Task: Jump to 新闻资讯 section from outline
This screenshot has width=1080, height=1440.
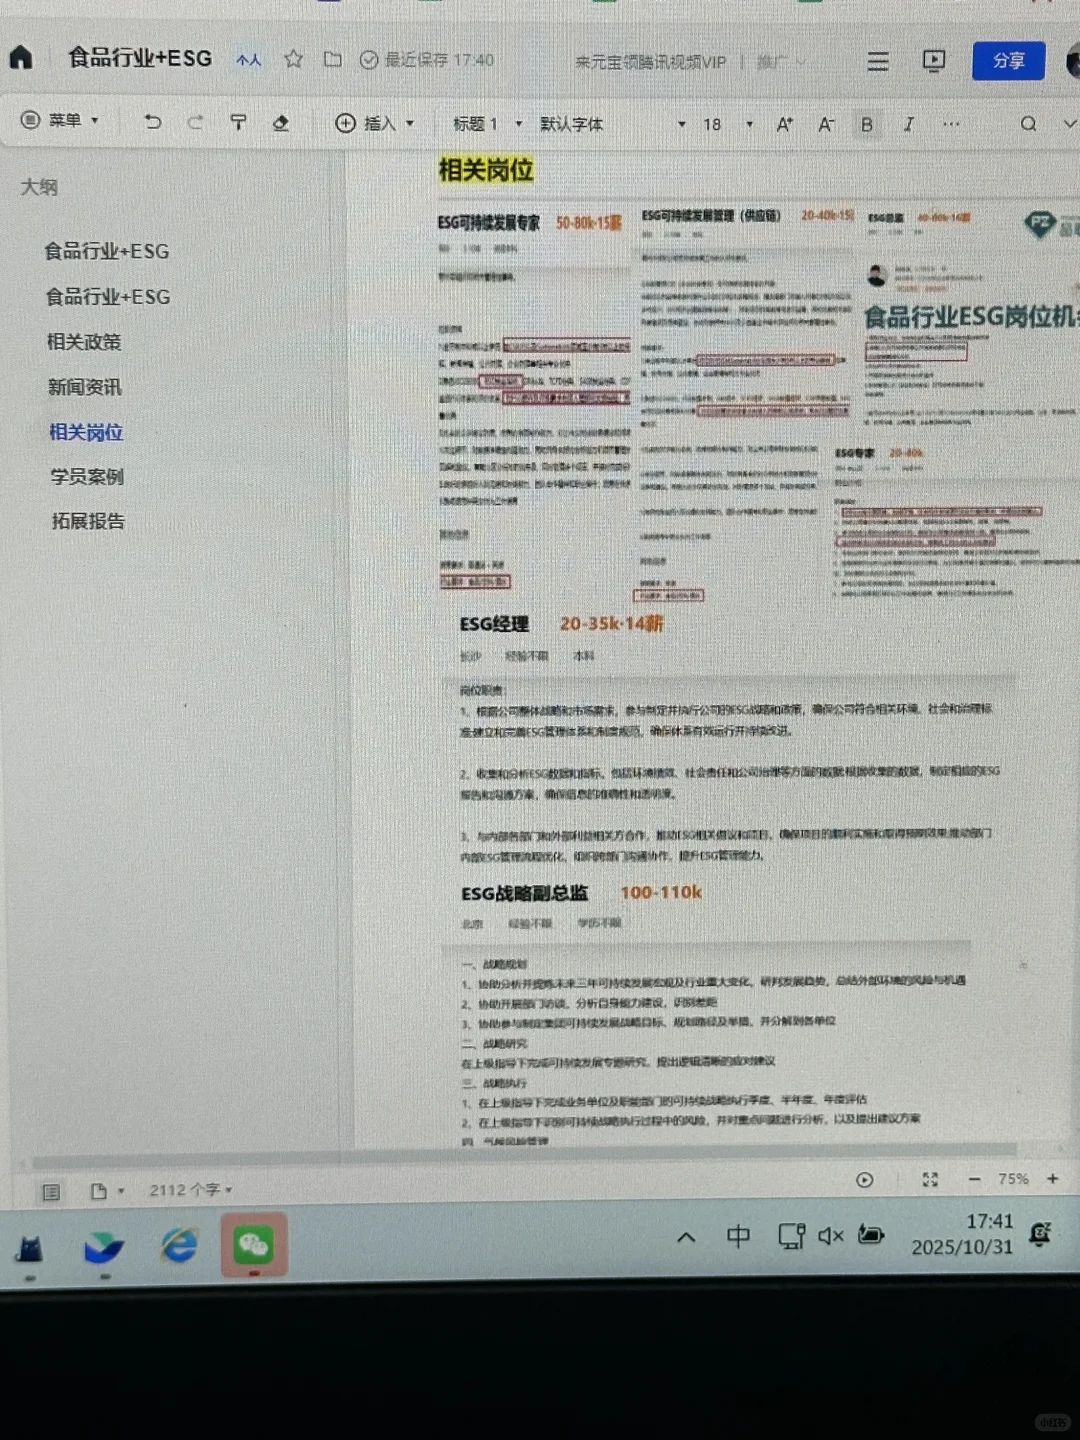Action: point(84,387)
